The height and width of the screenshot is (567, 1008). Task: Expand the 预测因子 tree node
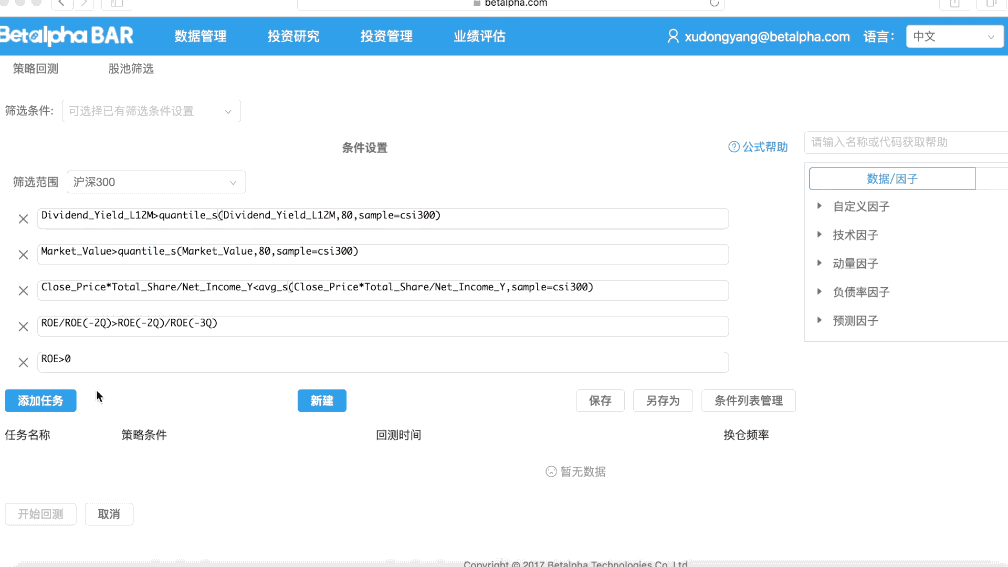click(x=819, y=320)
